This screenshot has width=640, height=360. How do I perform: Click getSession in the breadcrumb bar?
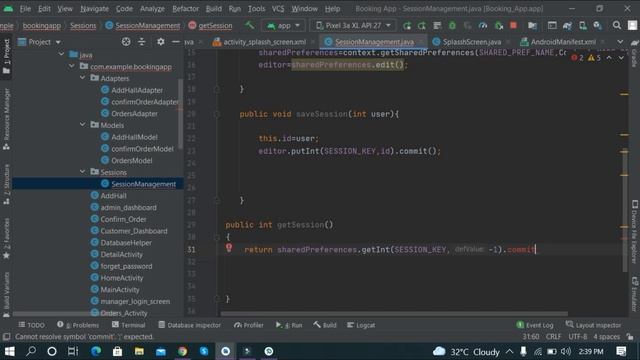click(211, 26)
